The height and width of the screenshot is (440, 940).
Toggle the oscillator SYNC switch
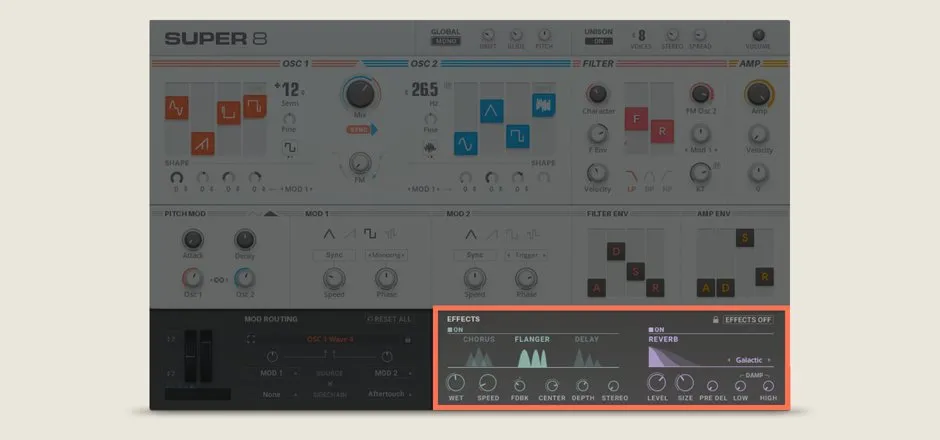[361, 129]
